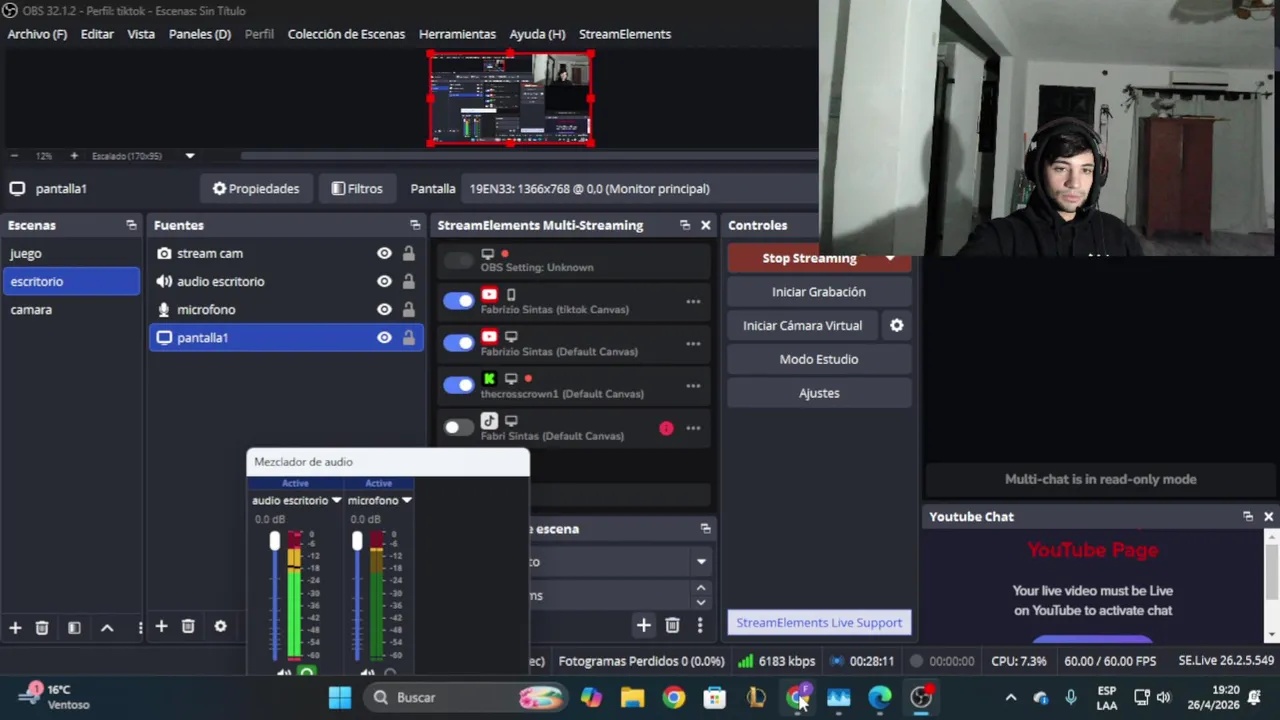This screenshot has width=1280, height=720.
Task: Disable thecrosscrown1 Kick output toggle
Action: pyautogui.click(x=459, y=385)
